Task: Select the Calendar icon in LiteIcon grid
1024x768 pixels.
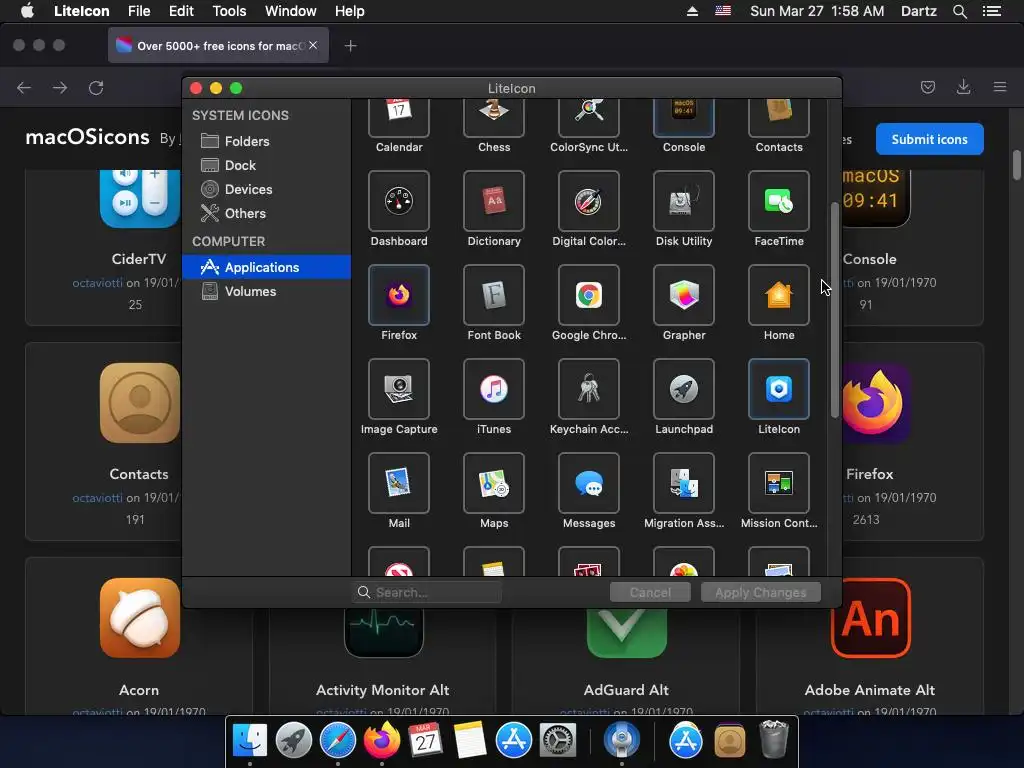Action: coord(398,118)
